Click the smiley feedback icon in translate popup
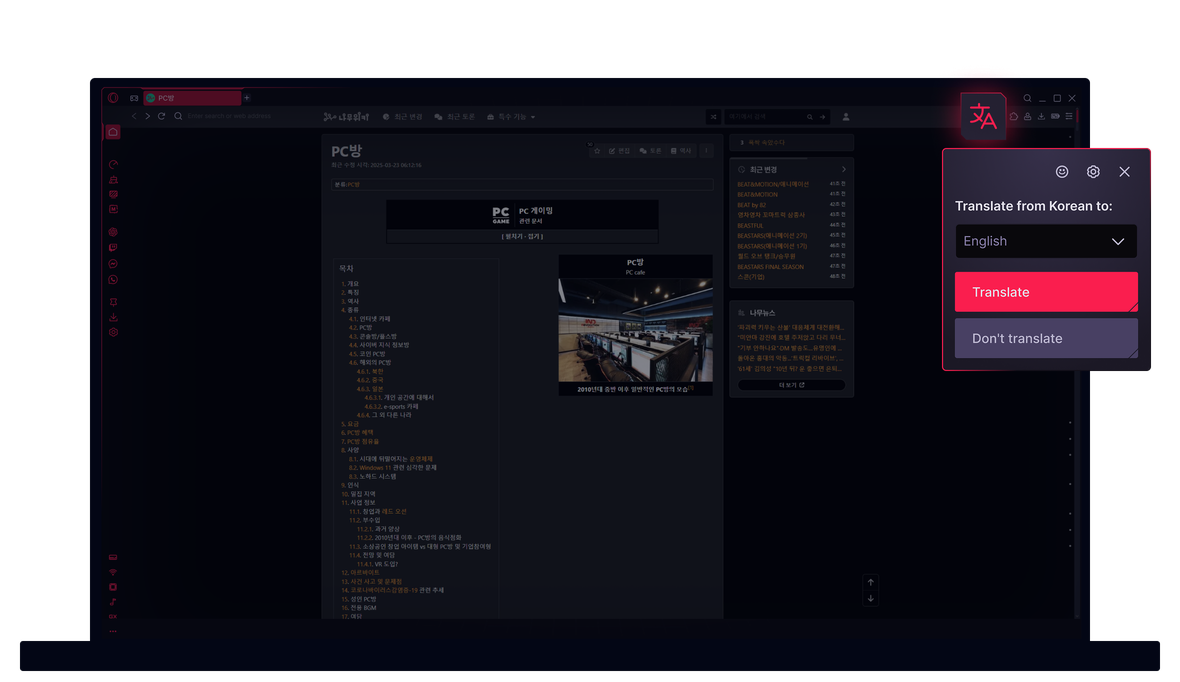This screenshot has height=682, width=1180. (1062, 172)
